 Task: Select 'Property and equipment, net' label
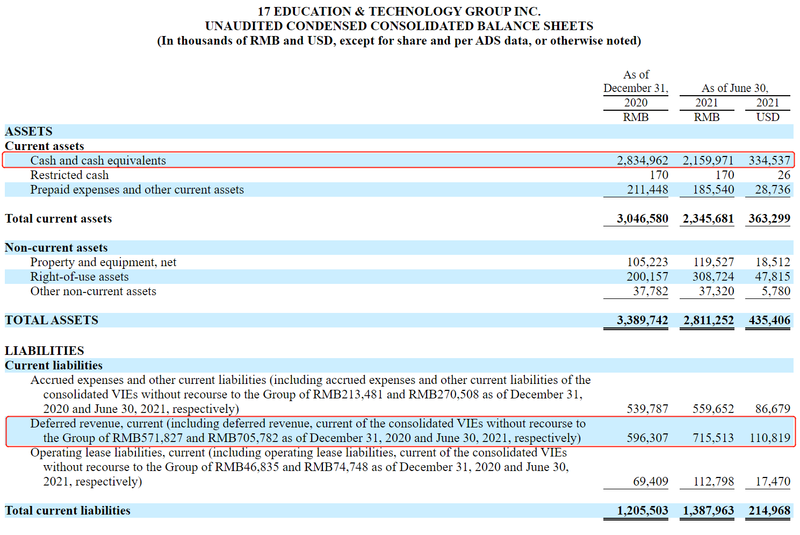103,263
